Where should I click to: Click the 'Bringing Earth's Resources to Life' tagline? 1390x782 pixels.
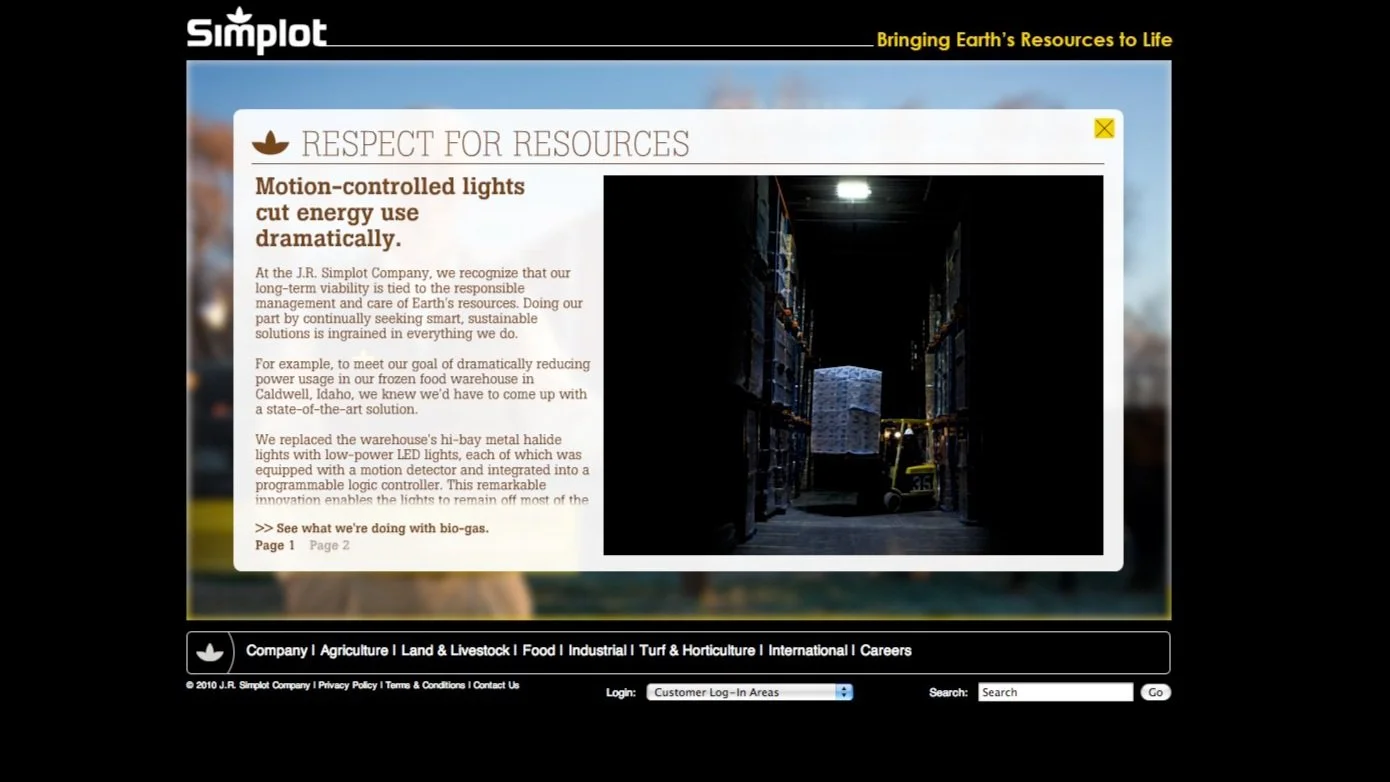[1024, 40]
